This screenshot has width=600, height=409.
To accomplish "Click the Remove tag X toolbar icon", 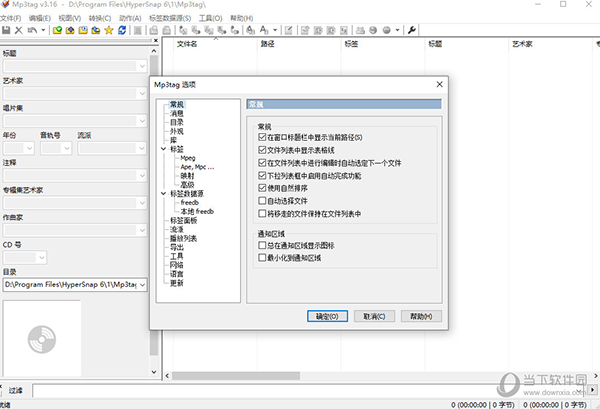I will coord(18,30).
